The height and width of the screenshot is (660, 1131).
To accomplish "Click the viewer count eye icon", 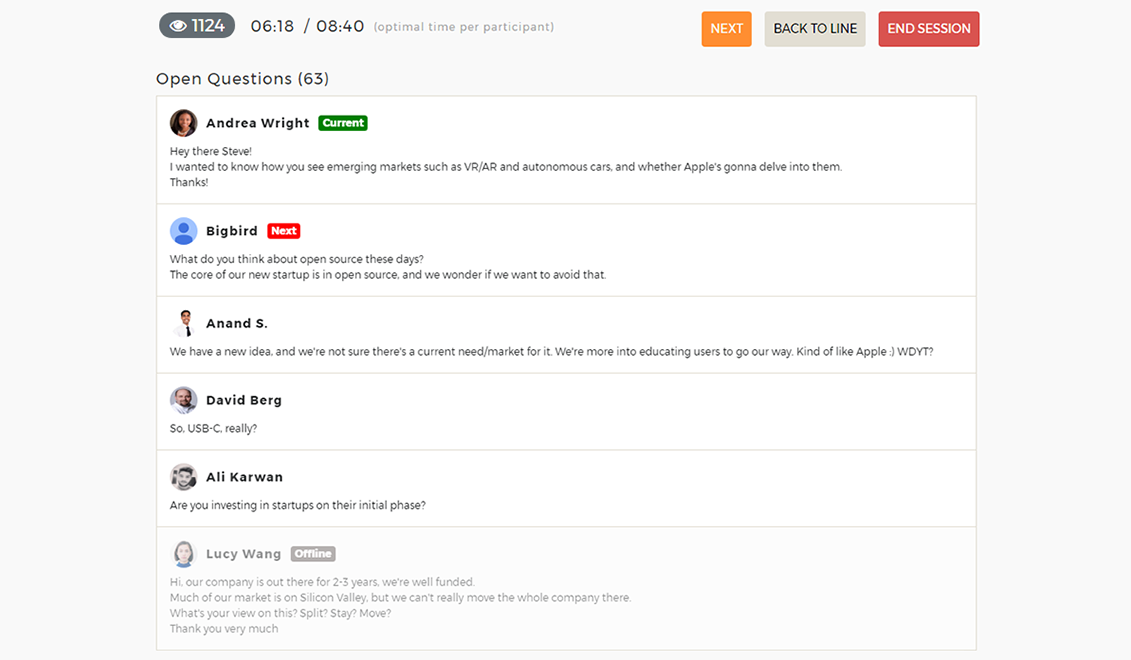I will tap(180, 25).
